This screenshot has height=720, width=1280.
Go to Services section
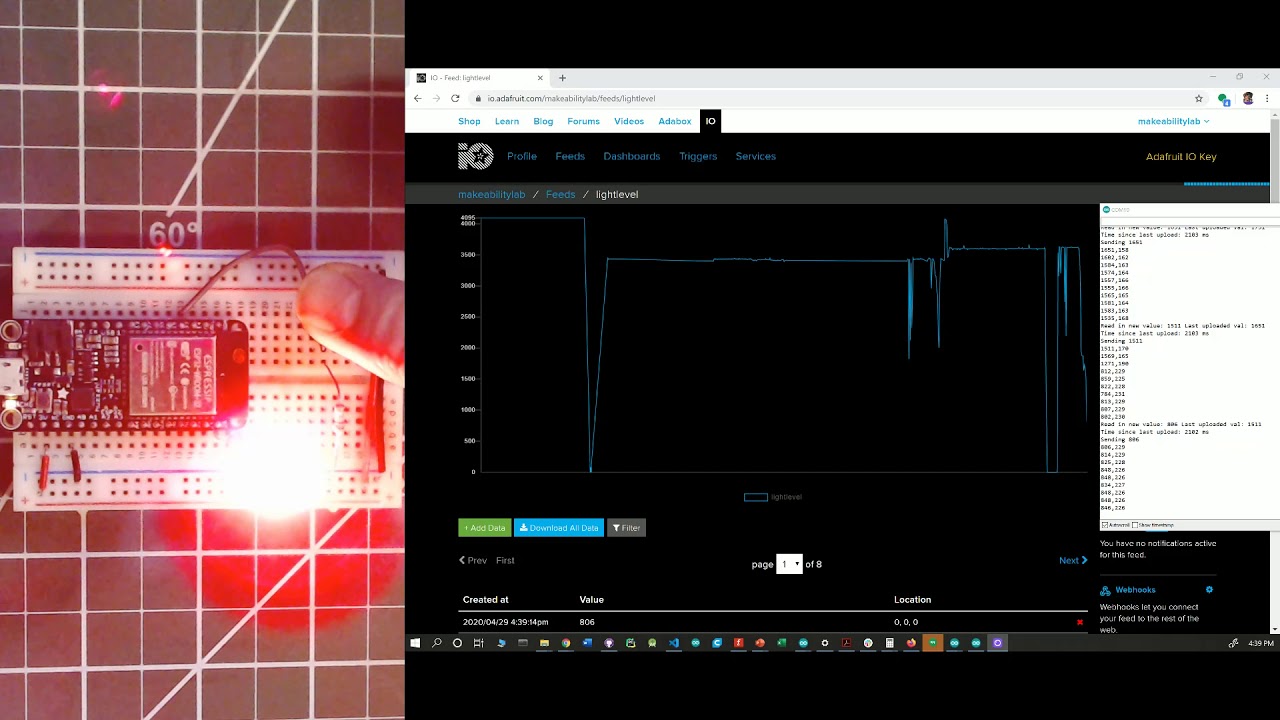[x=756, y=156]
